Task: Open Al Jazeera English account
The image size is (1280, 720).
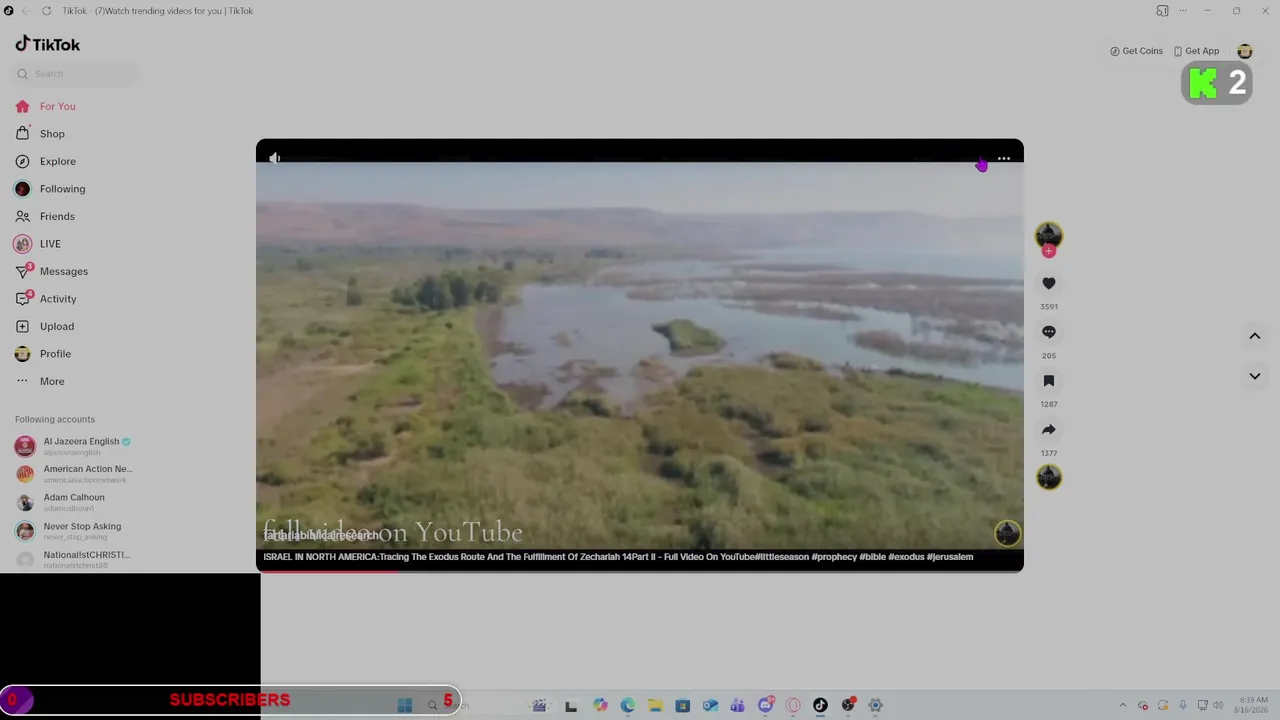Action: pyautogui.click(x=73, y=446)
